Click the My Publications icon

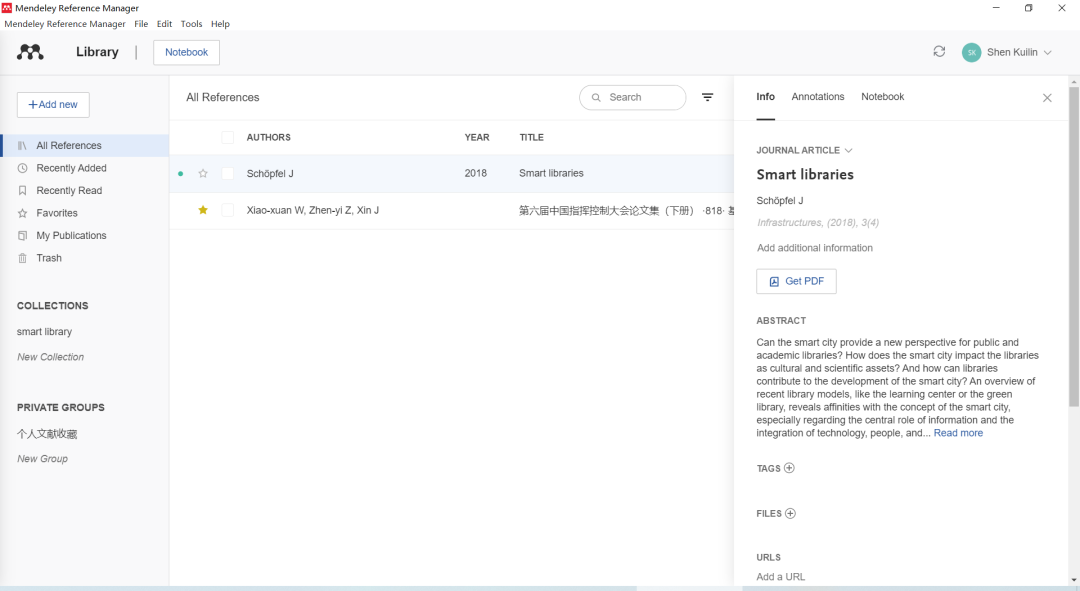click(22, 236)
